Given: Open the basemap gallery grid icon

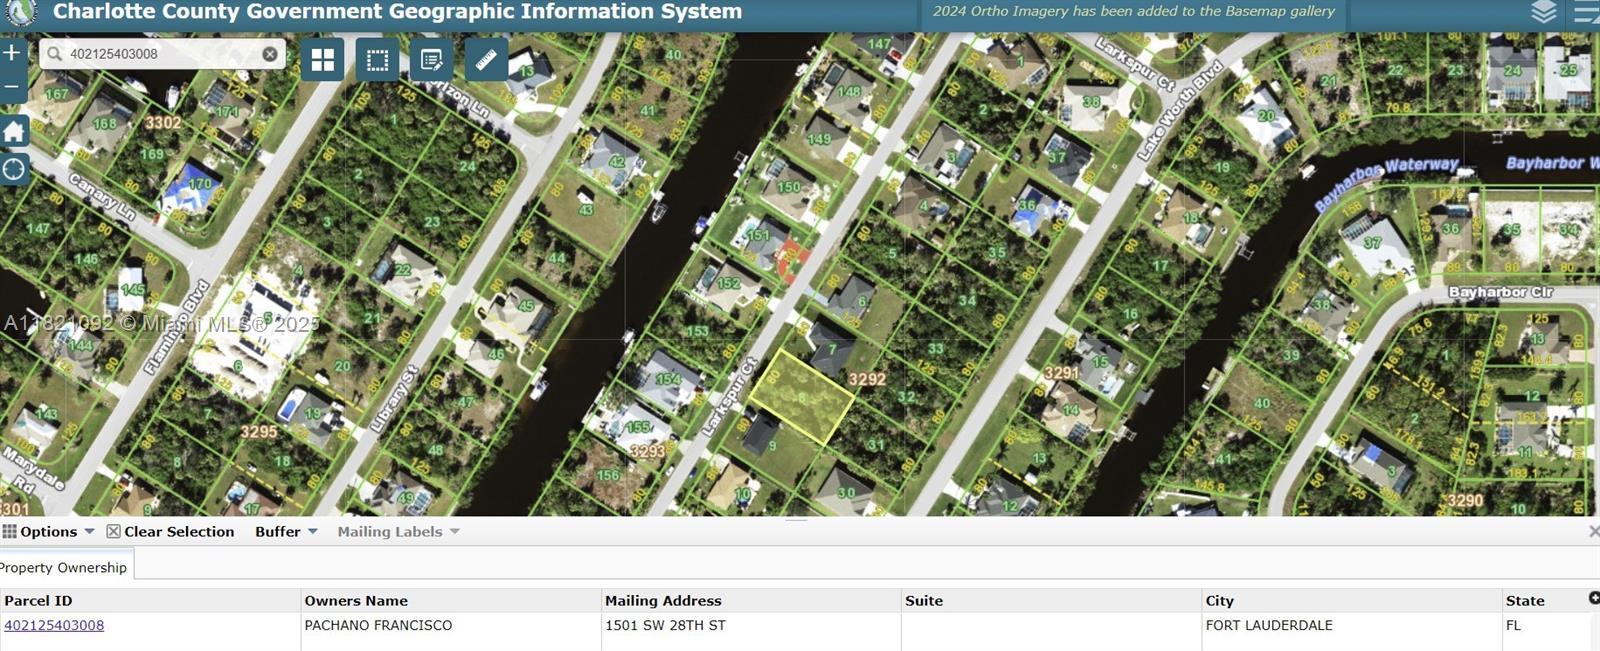Looking at the screenshot, I should (323, 60).
